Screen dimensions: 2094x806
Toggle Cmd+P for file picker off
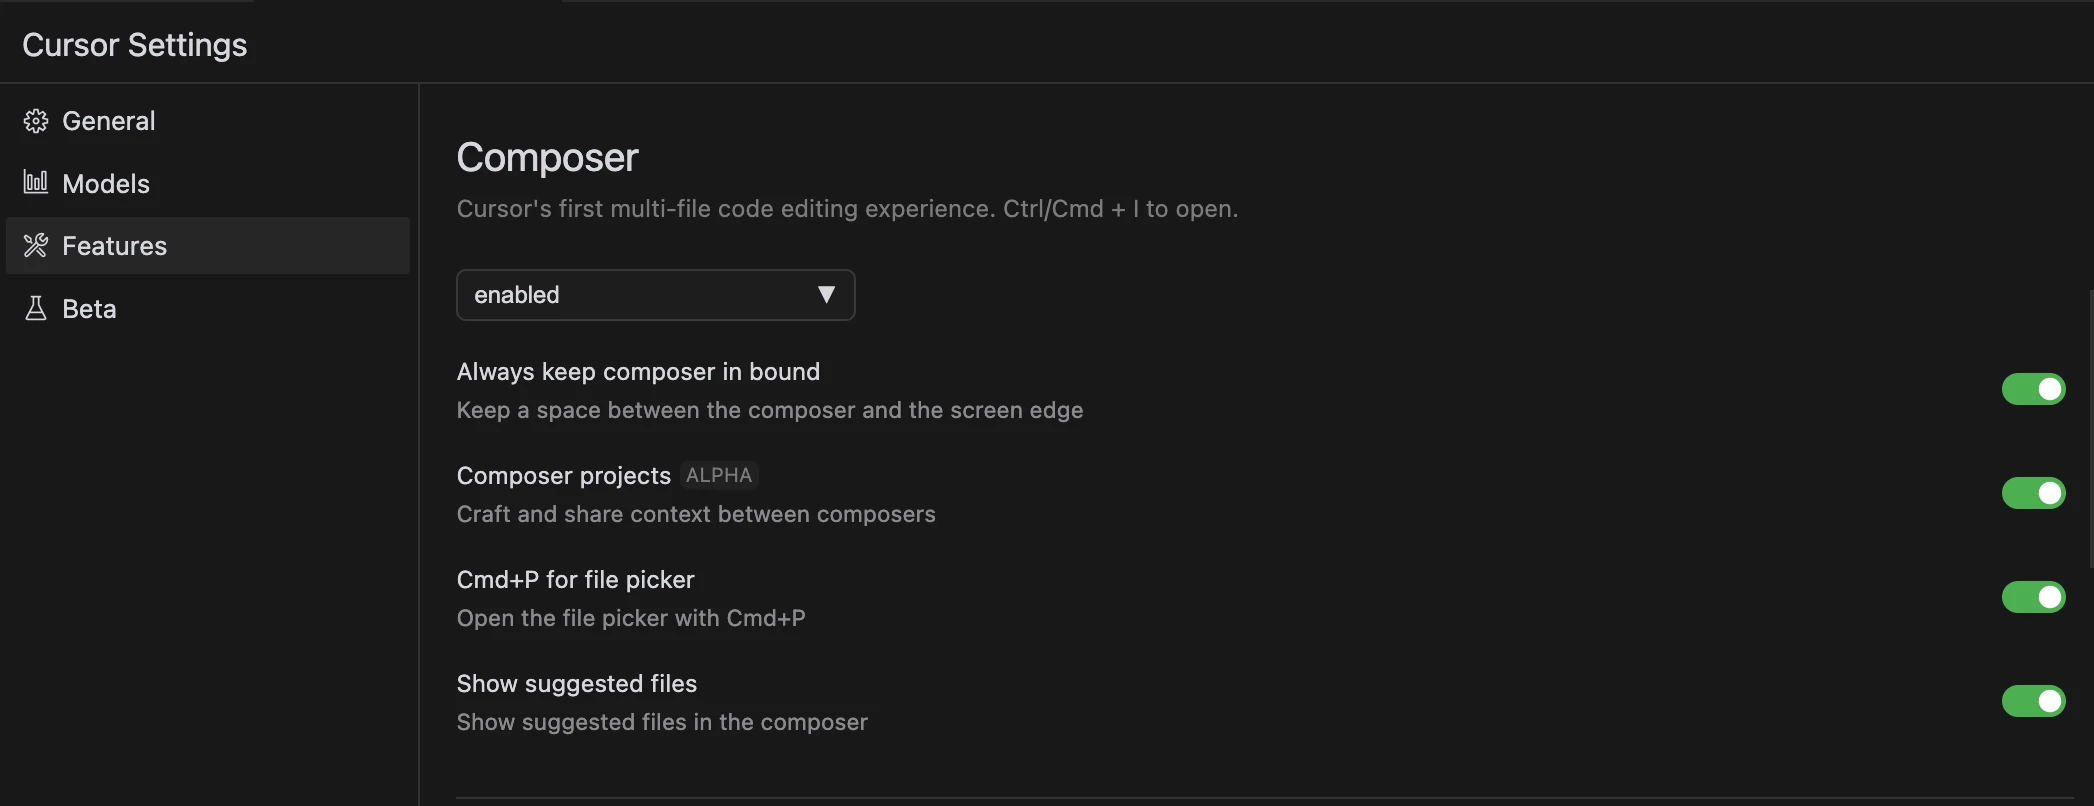[2032, 597]
